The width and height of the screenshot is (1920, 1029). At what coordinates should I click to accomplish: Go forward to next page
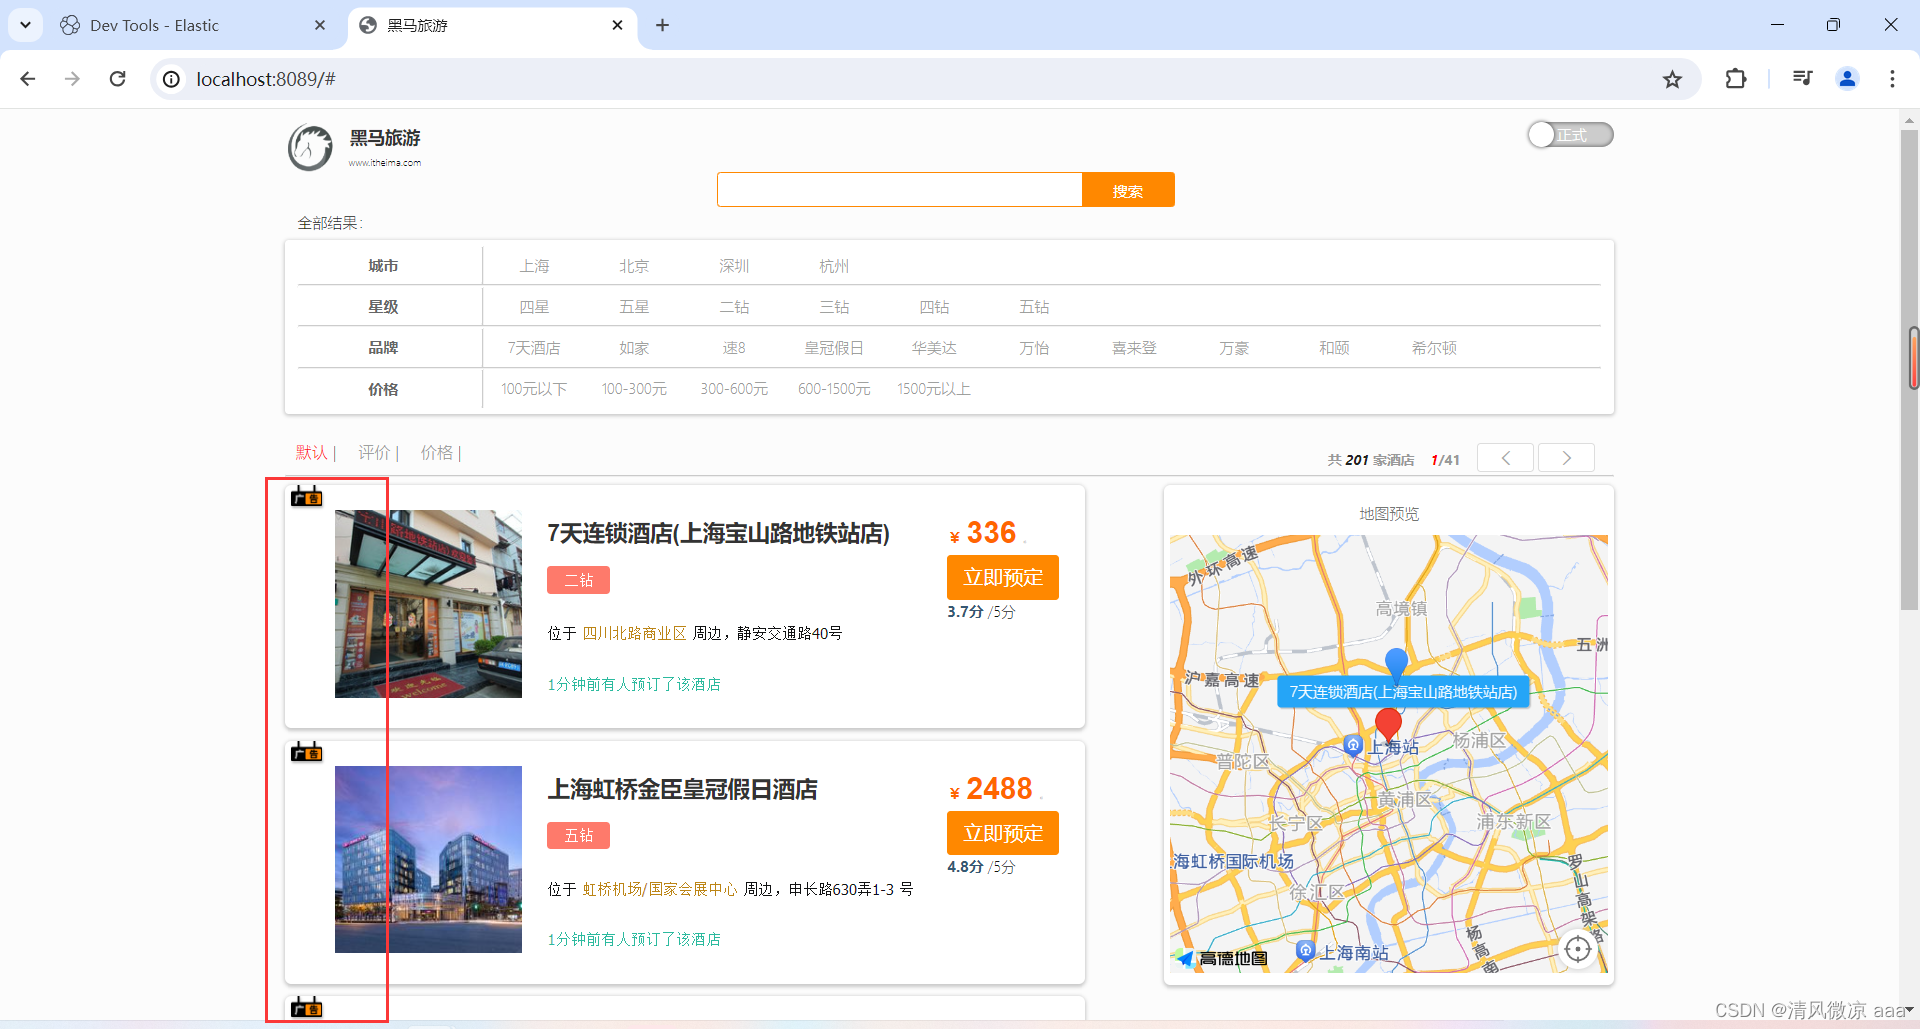72,79
